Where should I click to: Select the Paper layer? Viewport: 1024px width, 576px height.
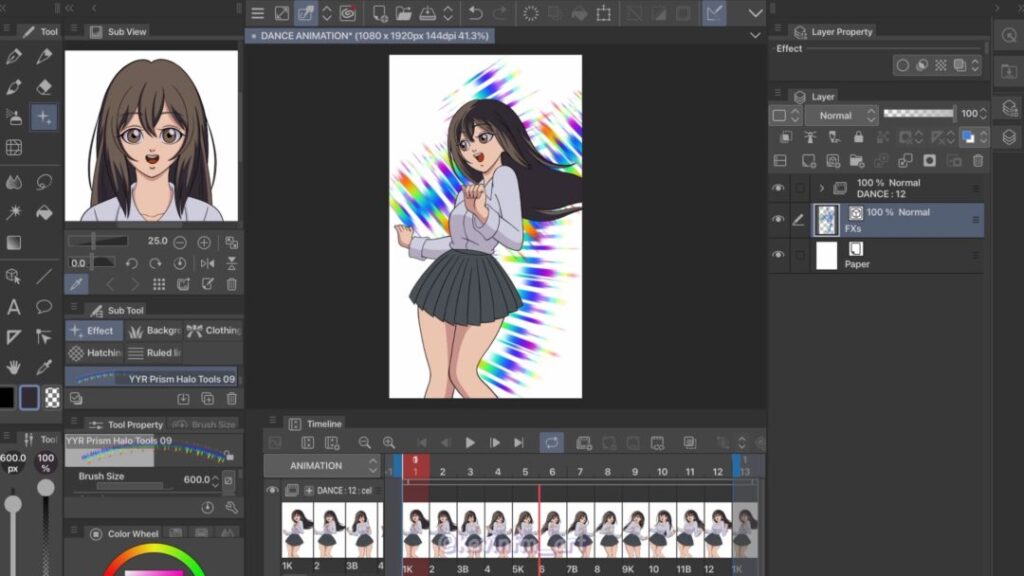(x=897, y=255)
